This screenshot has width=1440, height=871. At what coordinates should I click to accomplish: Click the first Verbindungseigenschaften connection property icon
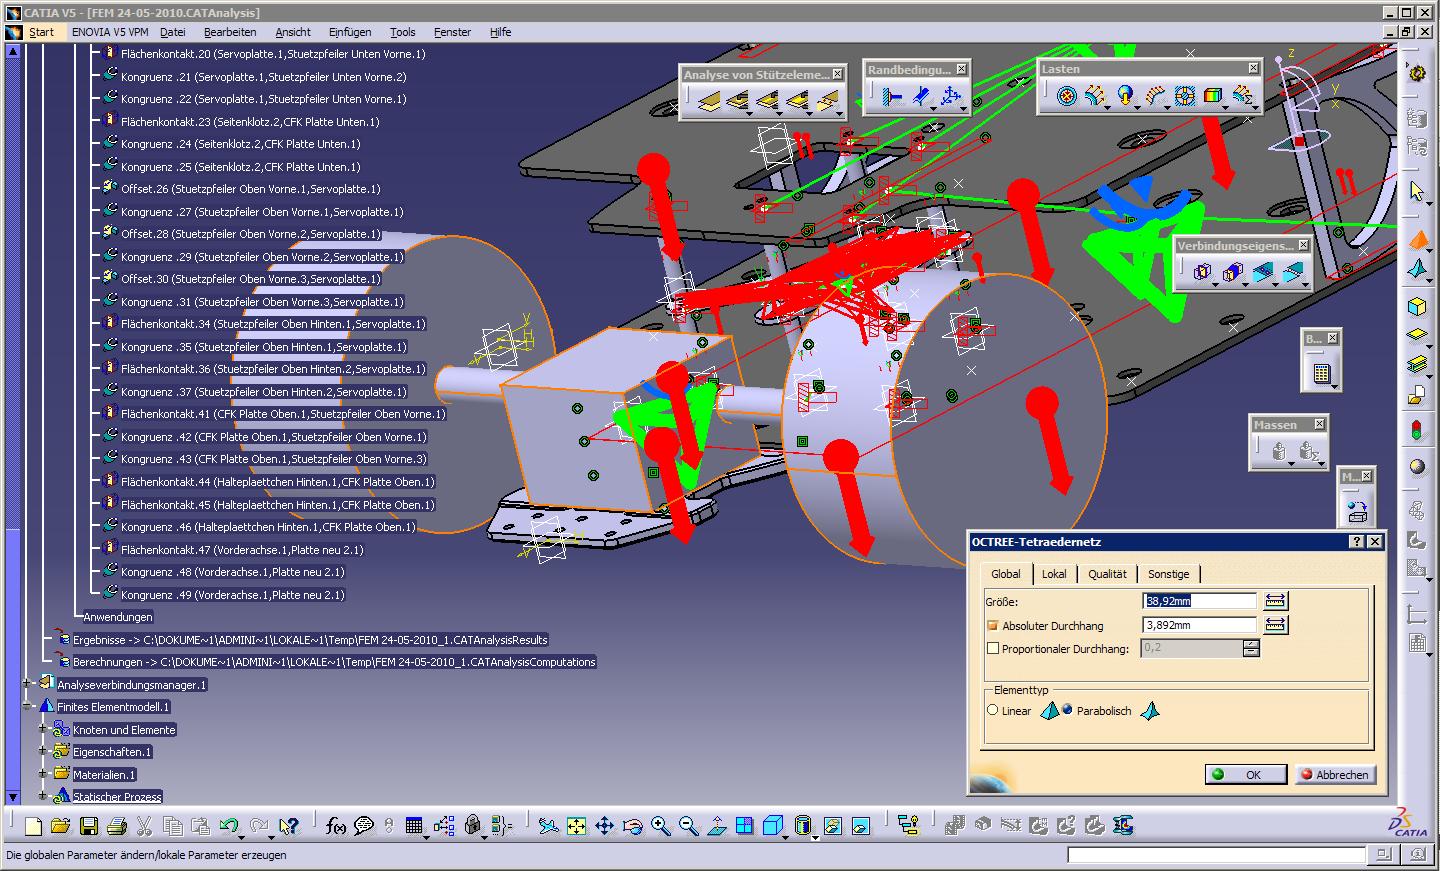1202,272
